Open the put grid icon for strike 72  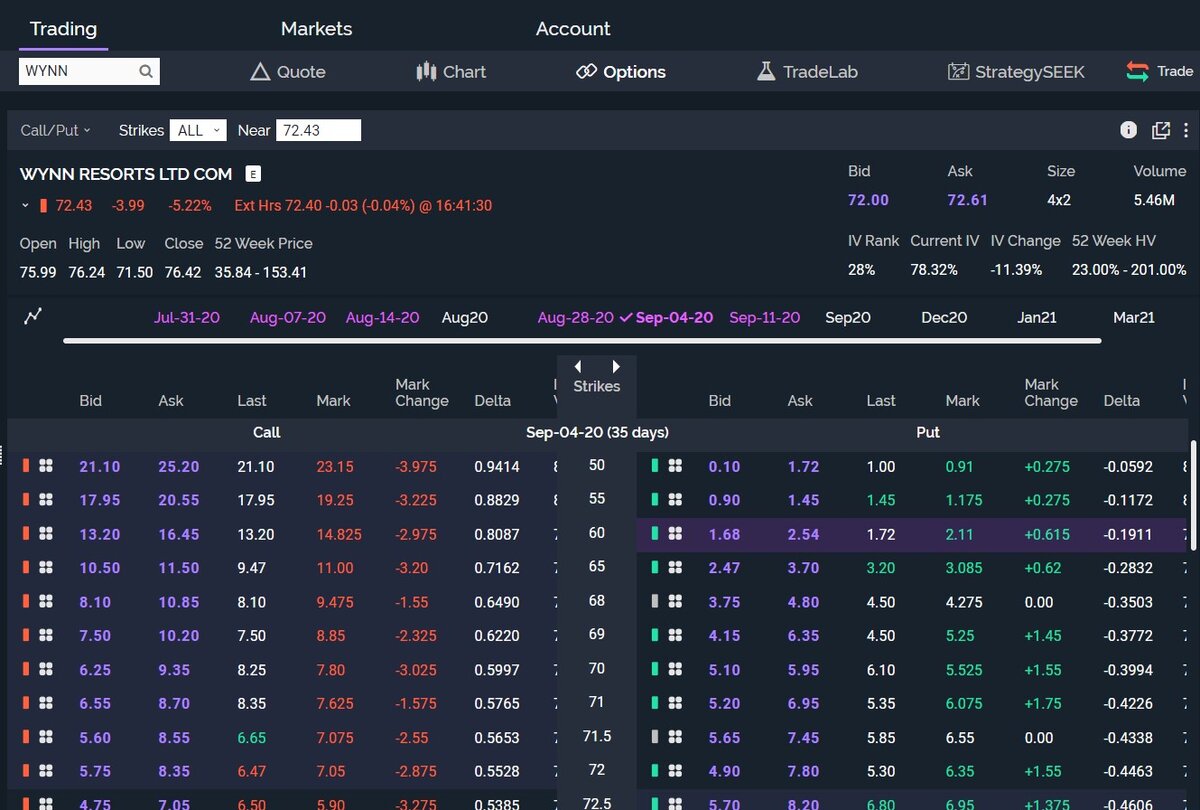[675, 772]
